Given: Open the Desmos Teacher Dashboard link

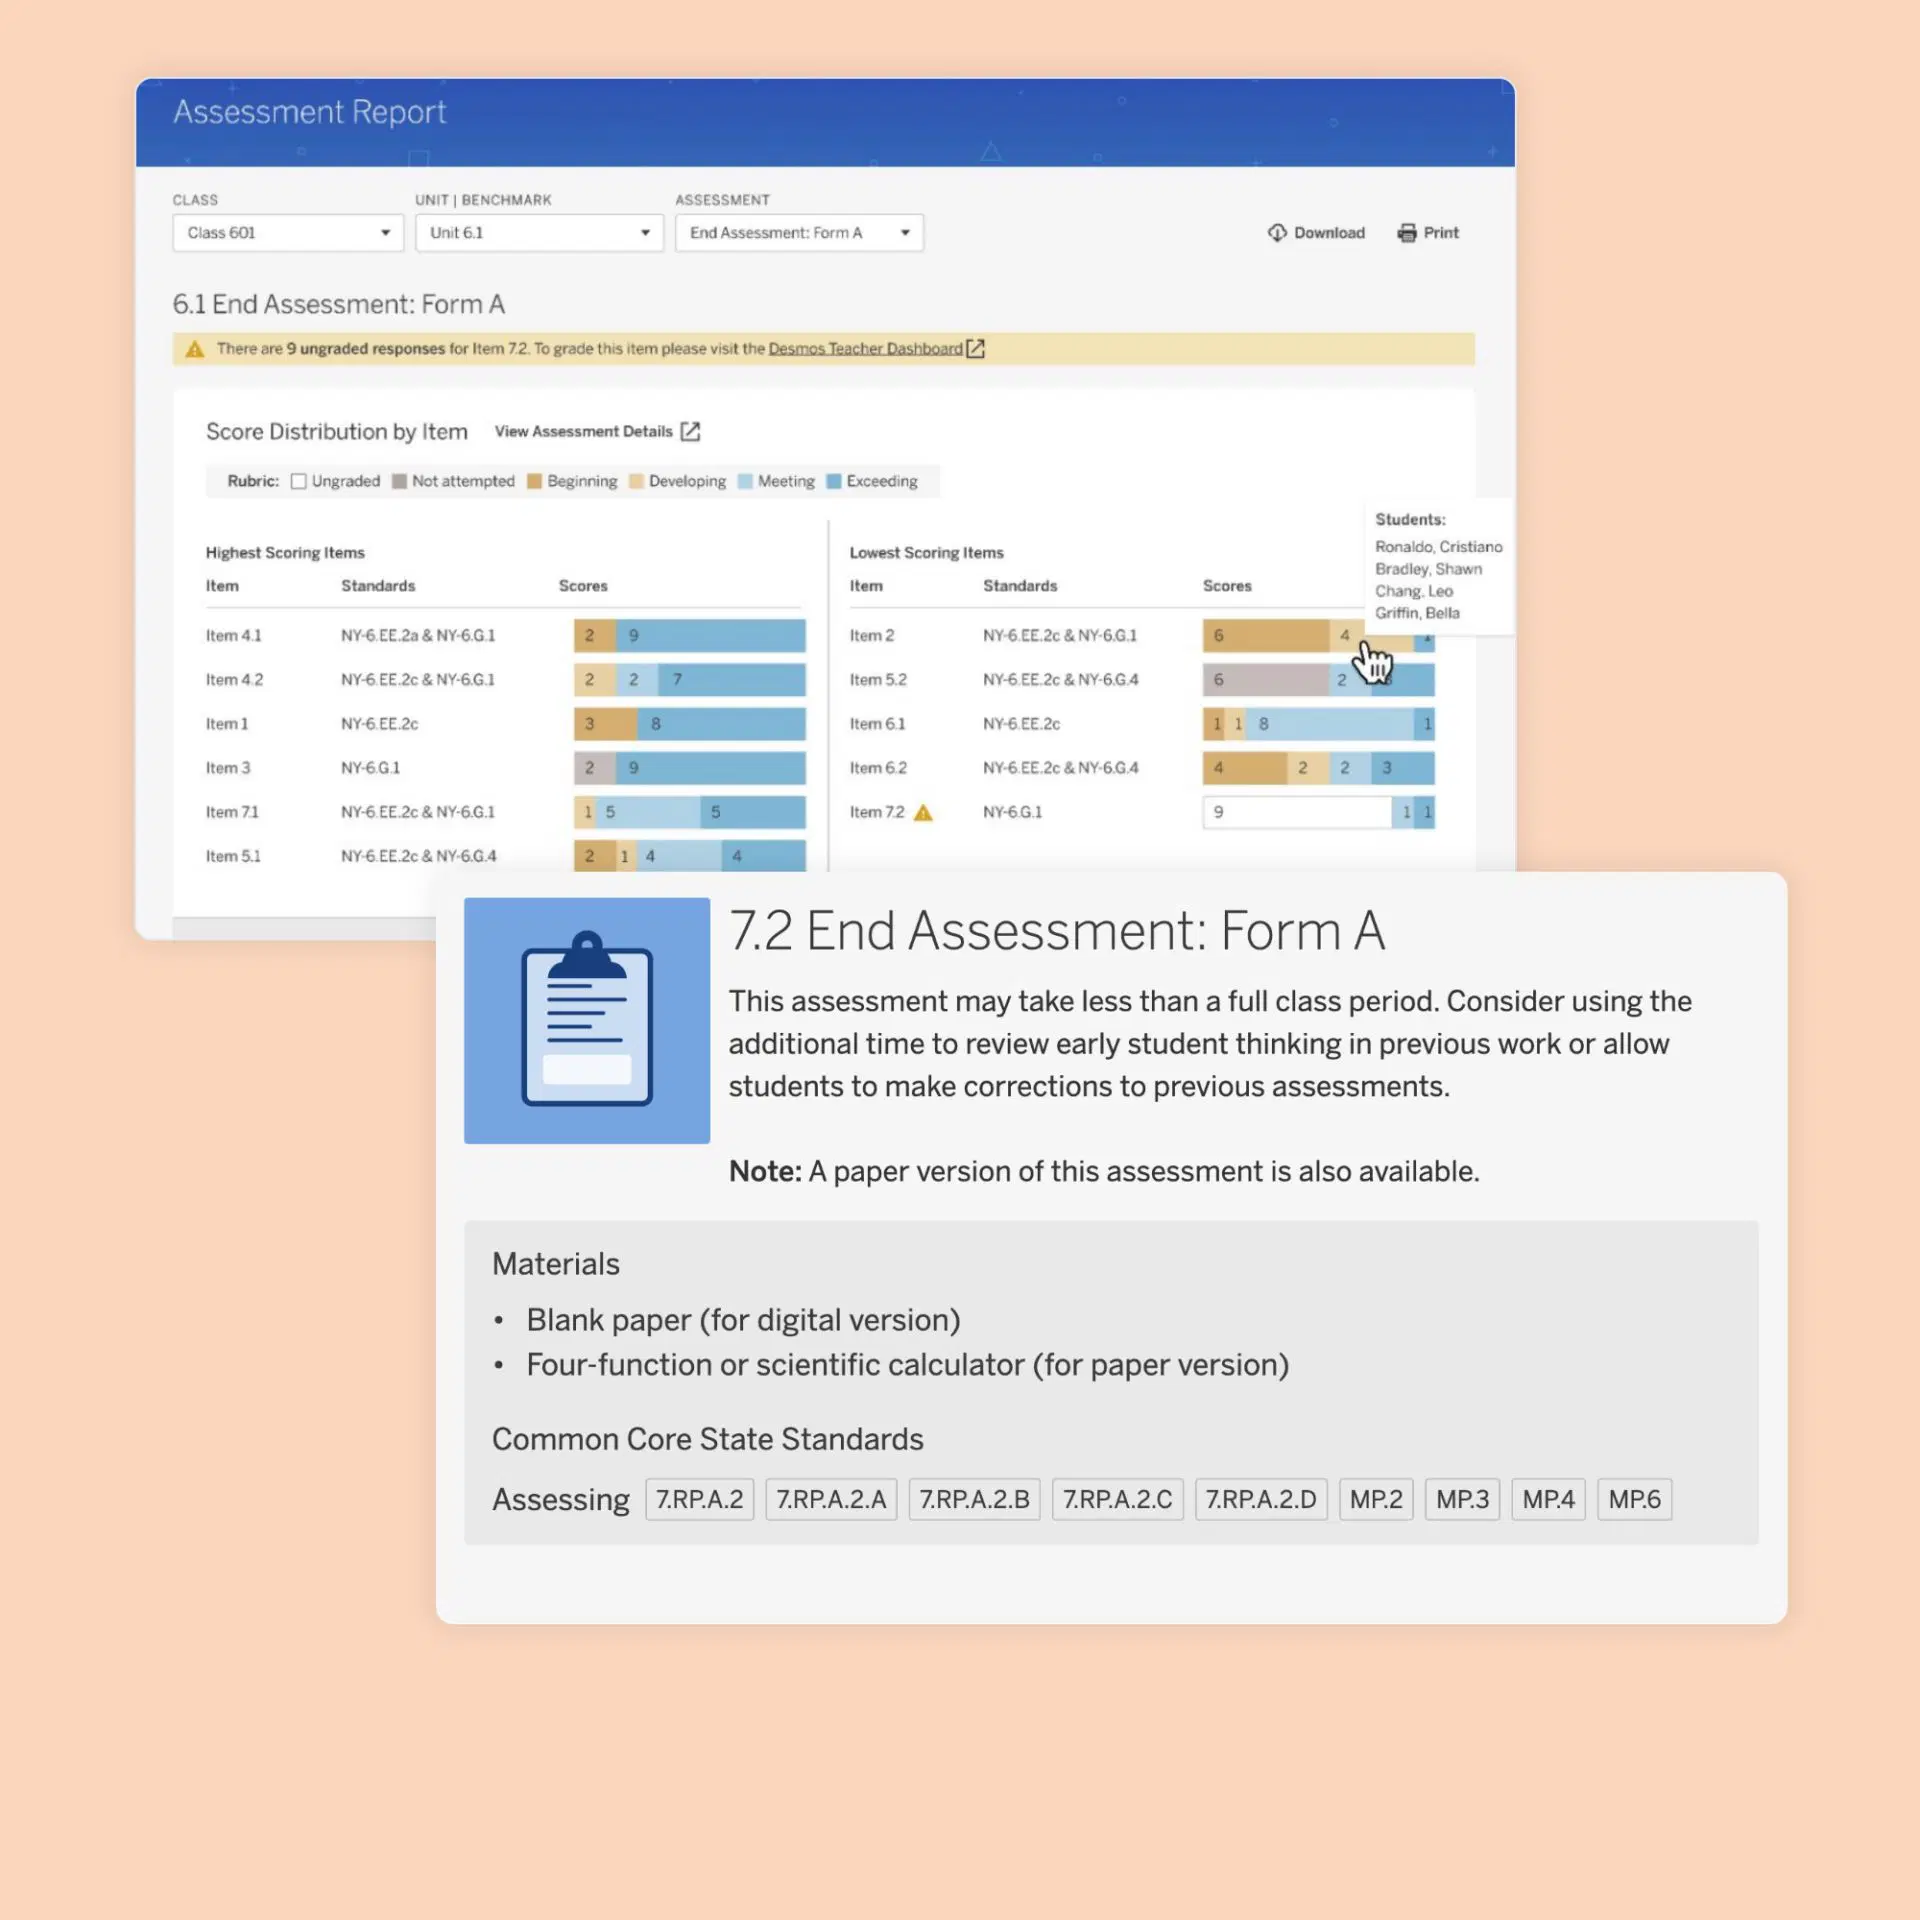Looking at the screenshot, I should click(x=865, y=348).
